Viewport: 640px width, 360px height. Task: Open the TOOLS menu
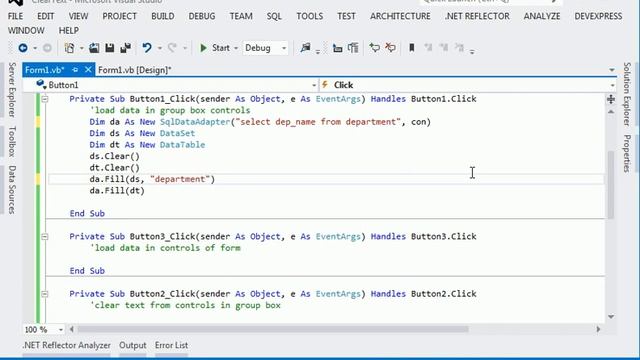tap(309, 16)
